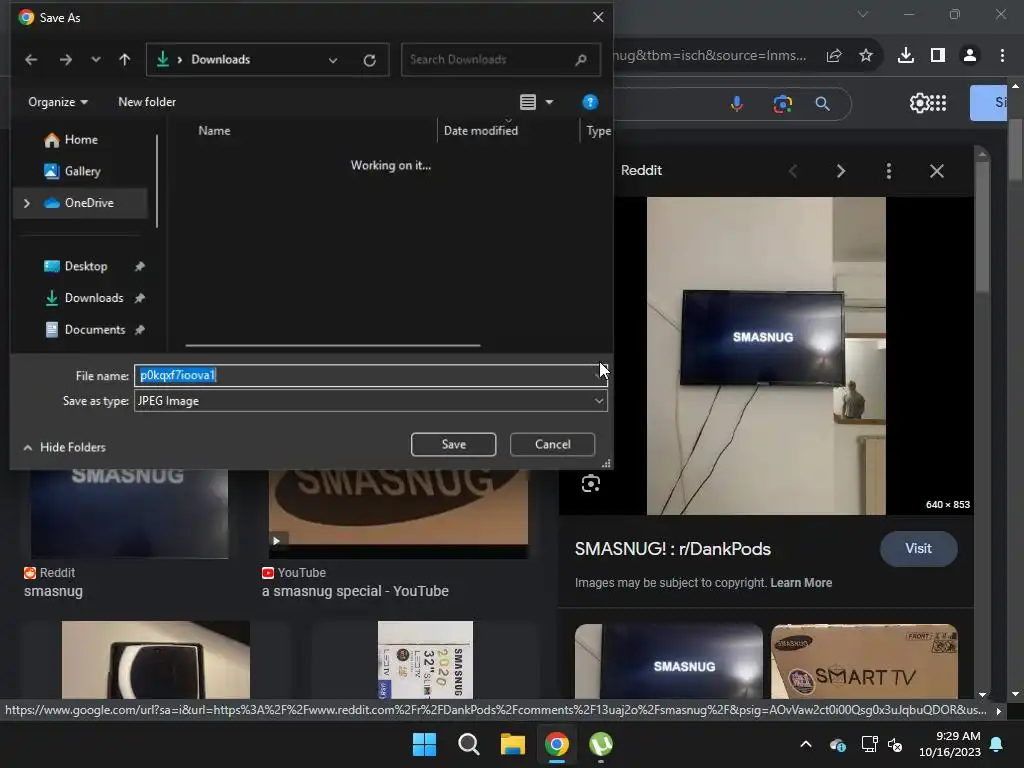1024x768 pixels.
Task: Sort files by Date modified column
Action: pos(481,131)
